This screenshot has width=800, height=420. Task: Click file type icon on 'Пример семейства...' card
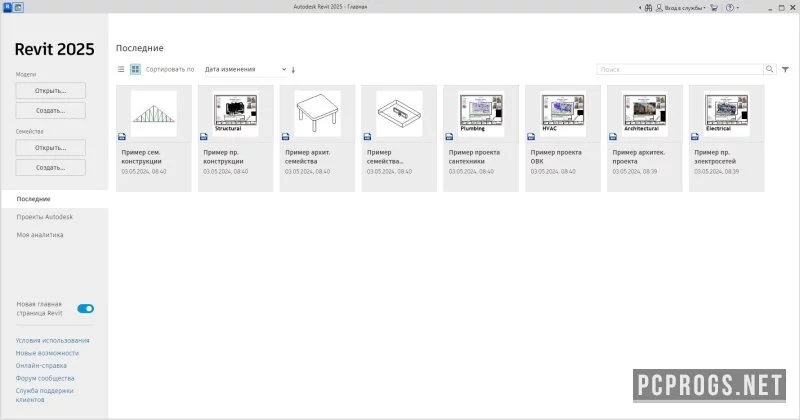point(367,137)
